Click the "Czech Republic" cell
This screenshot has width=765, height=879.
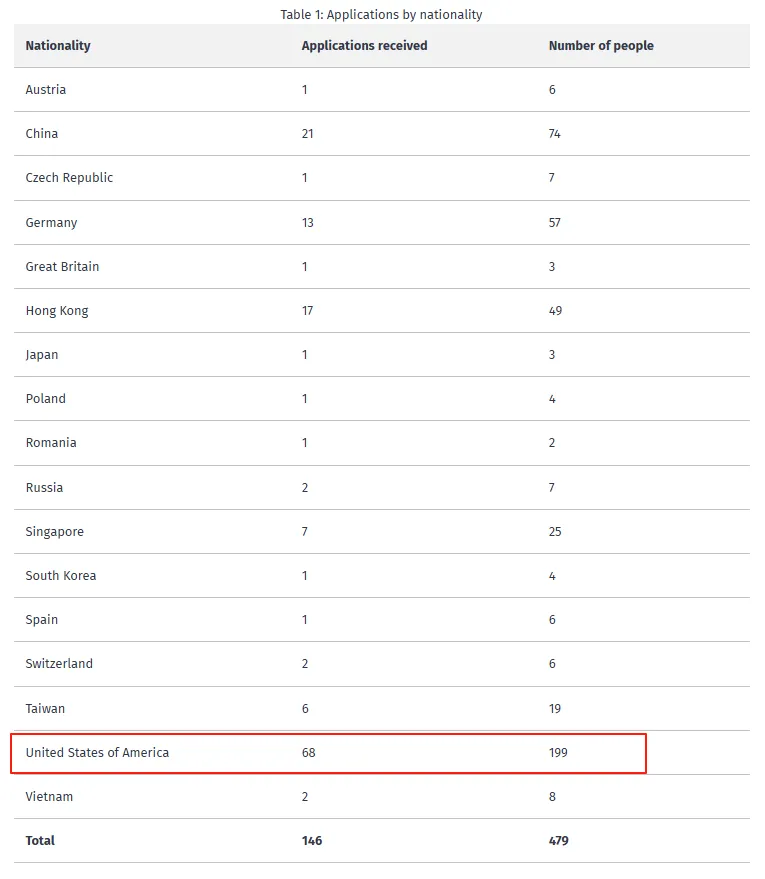[69, 178]
